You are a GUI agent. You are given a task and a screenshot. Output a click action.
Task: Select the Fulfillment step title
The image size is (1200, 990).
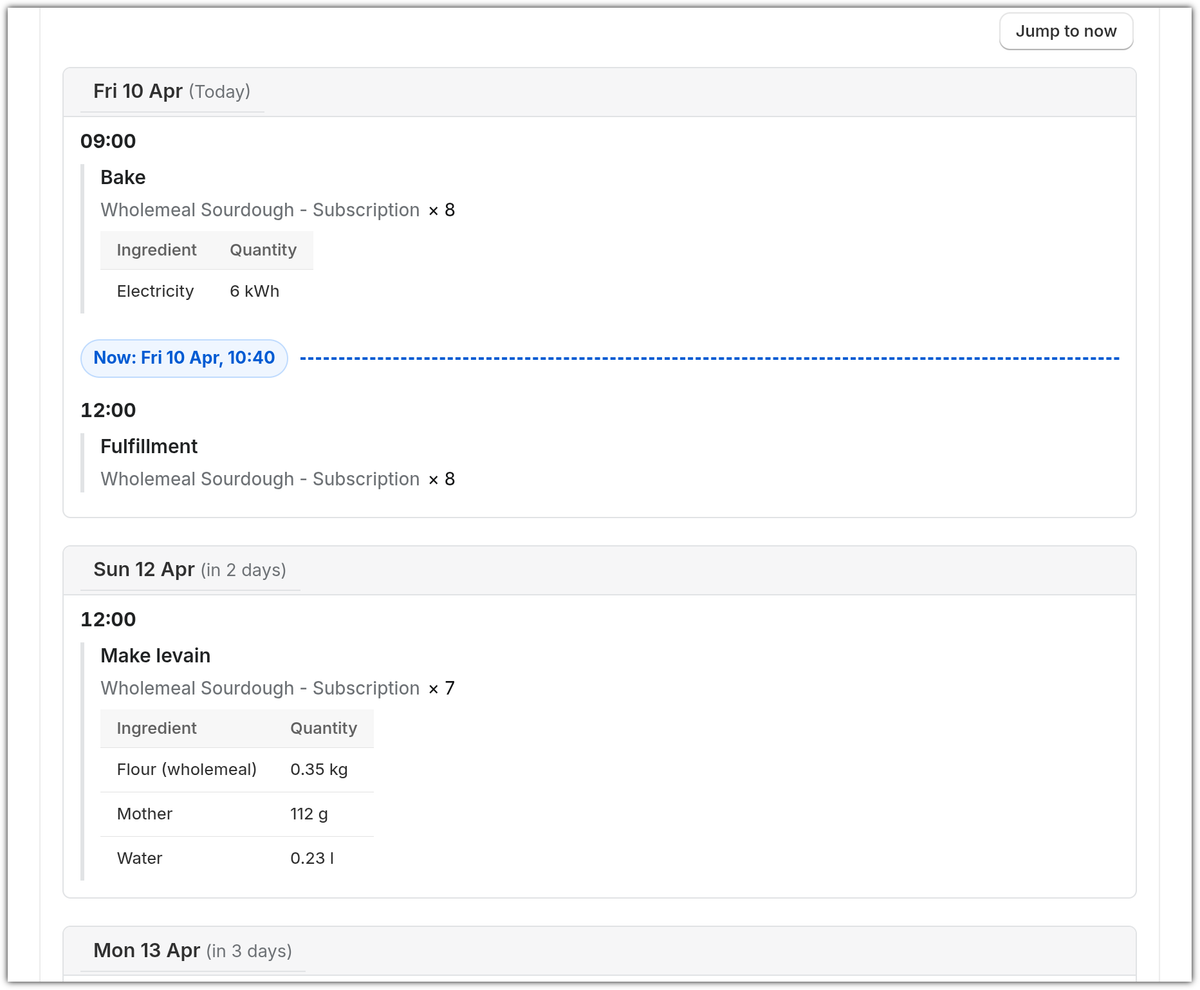coord(149,446)
